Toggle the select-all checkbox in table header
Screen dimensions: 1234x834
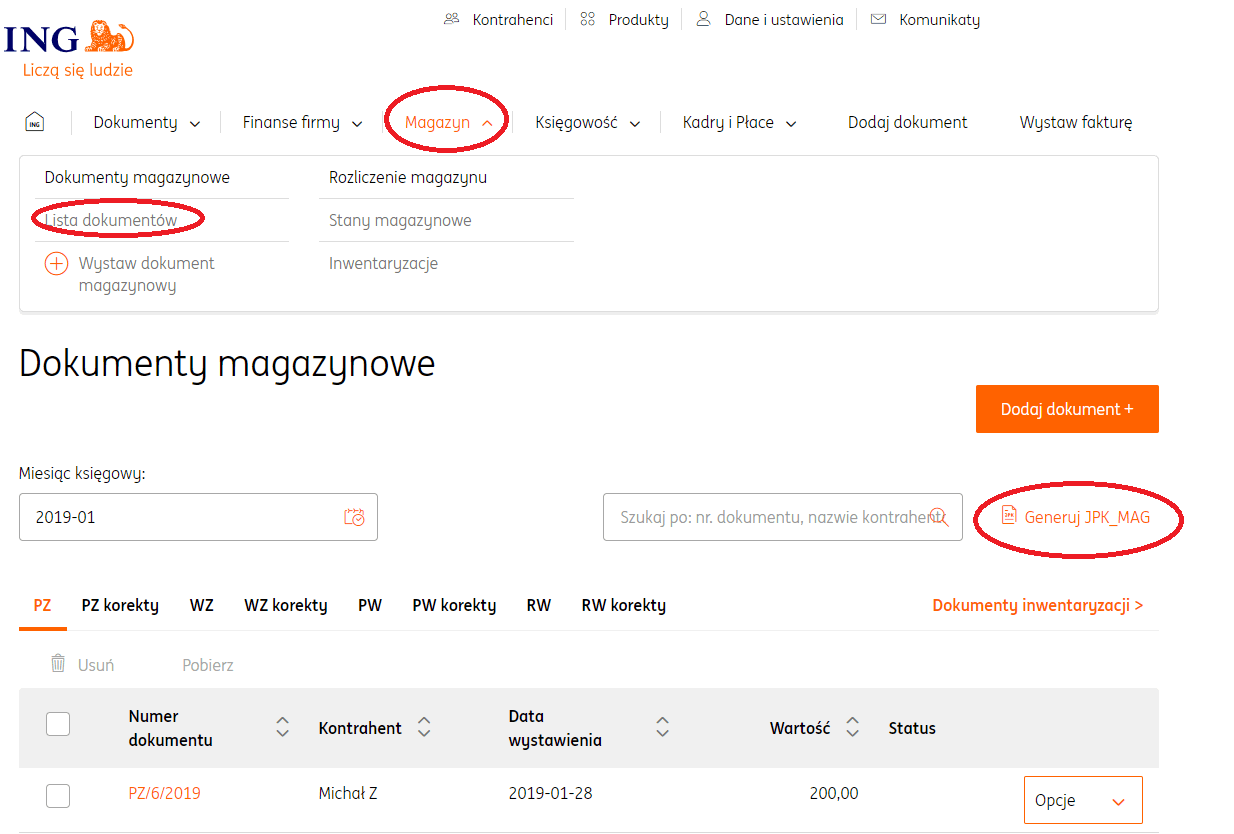(58, 724)
